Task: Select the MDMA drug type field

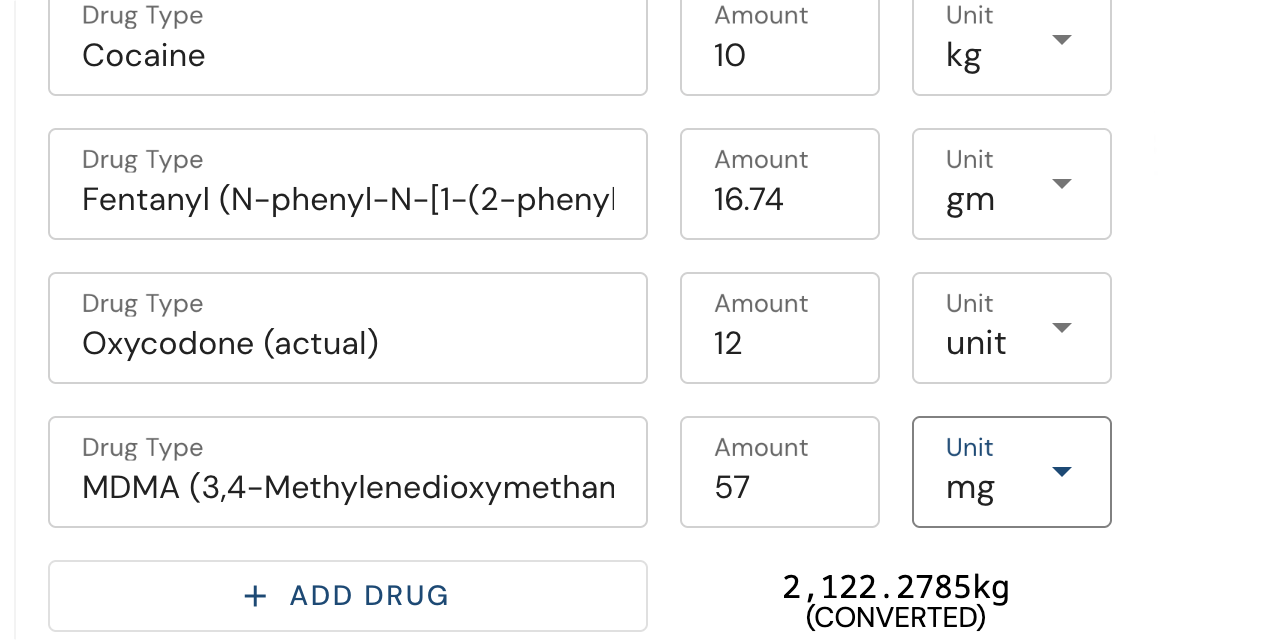Action: tap(348, 472)
